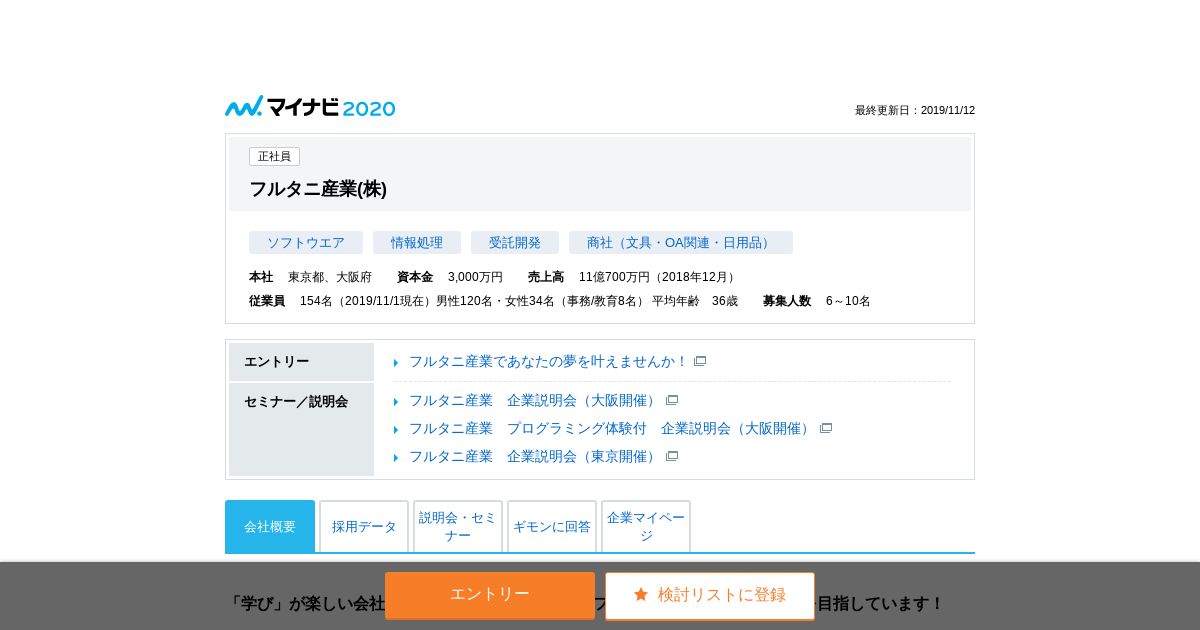
Task: Click 検討リストに登録 button
Action: [710, 596]
